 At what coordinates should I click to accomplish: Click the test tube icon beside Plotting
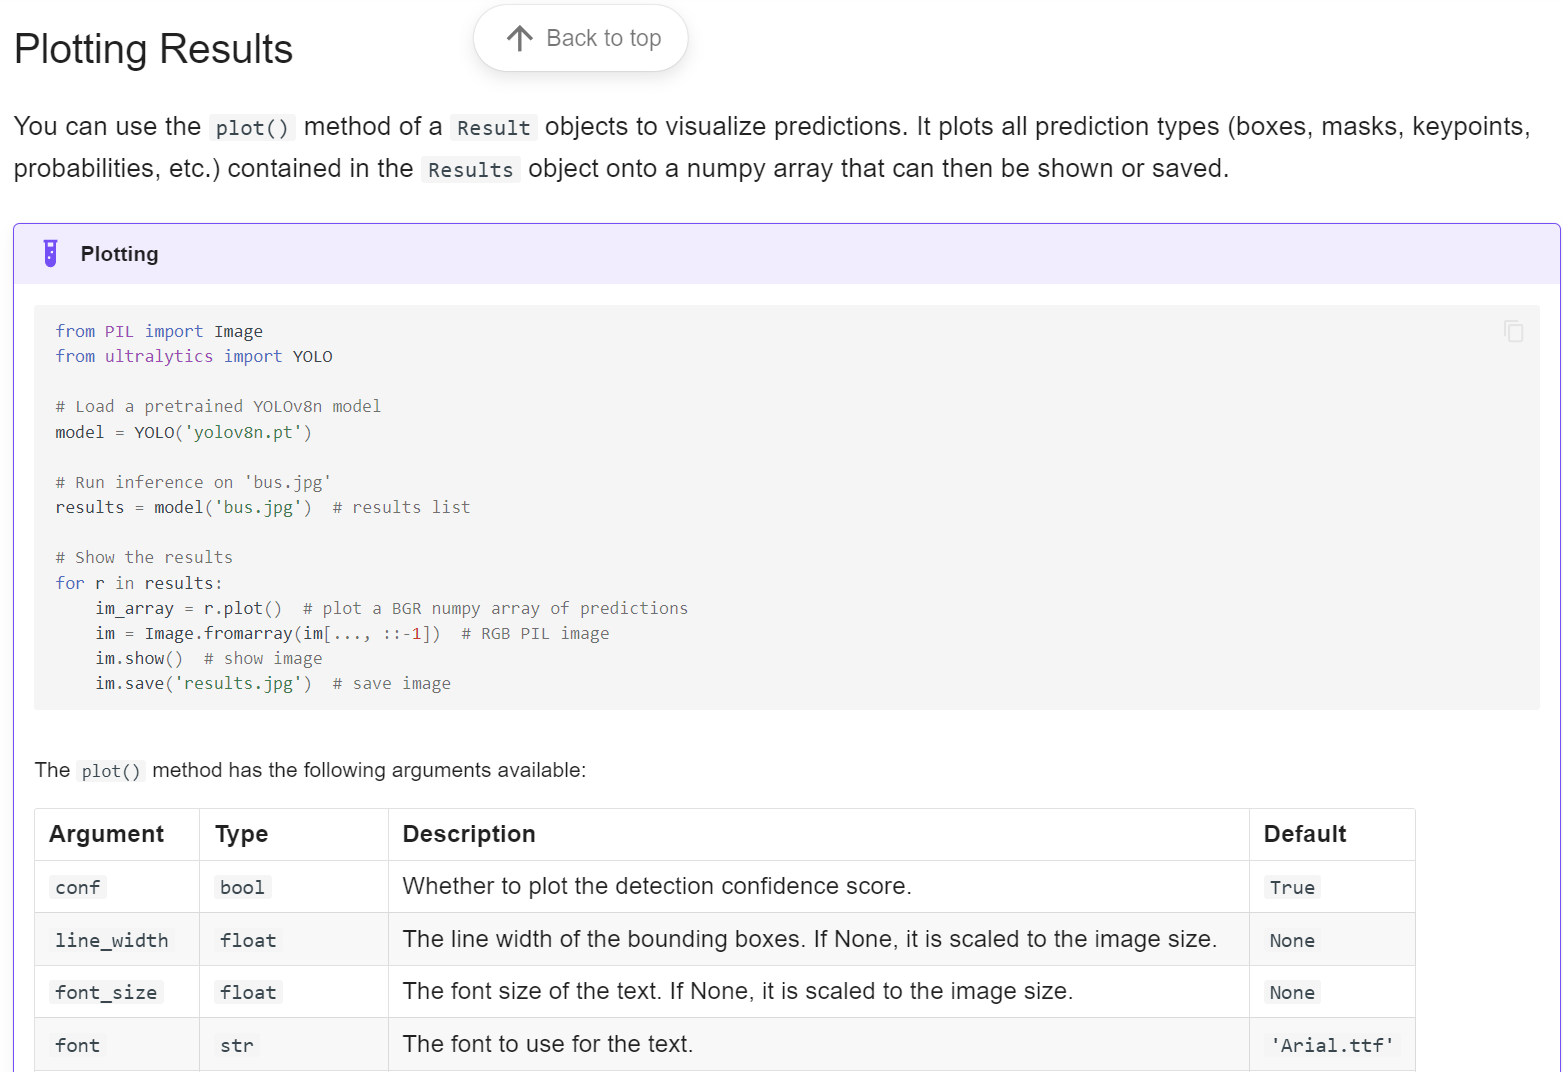coord(48,253)
